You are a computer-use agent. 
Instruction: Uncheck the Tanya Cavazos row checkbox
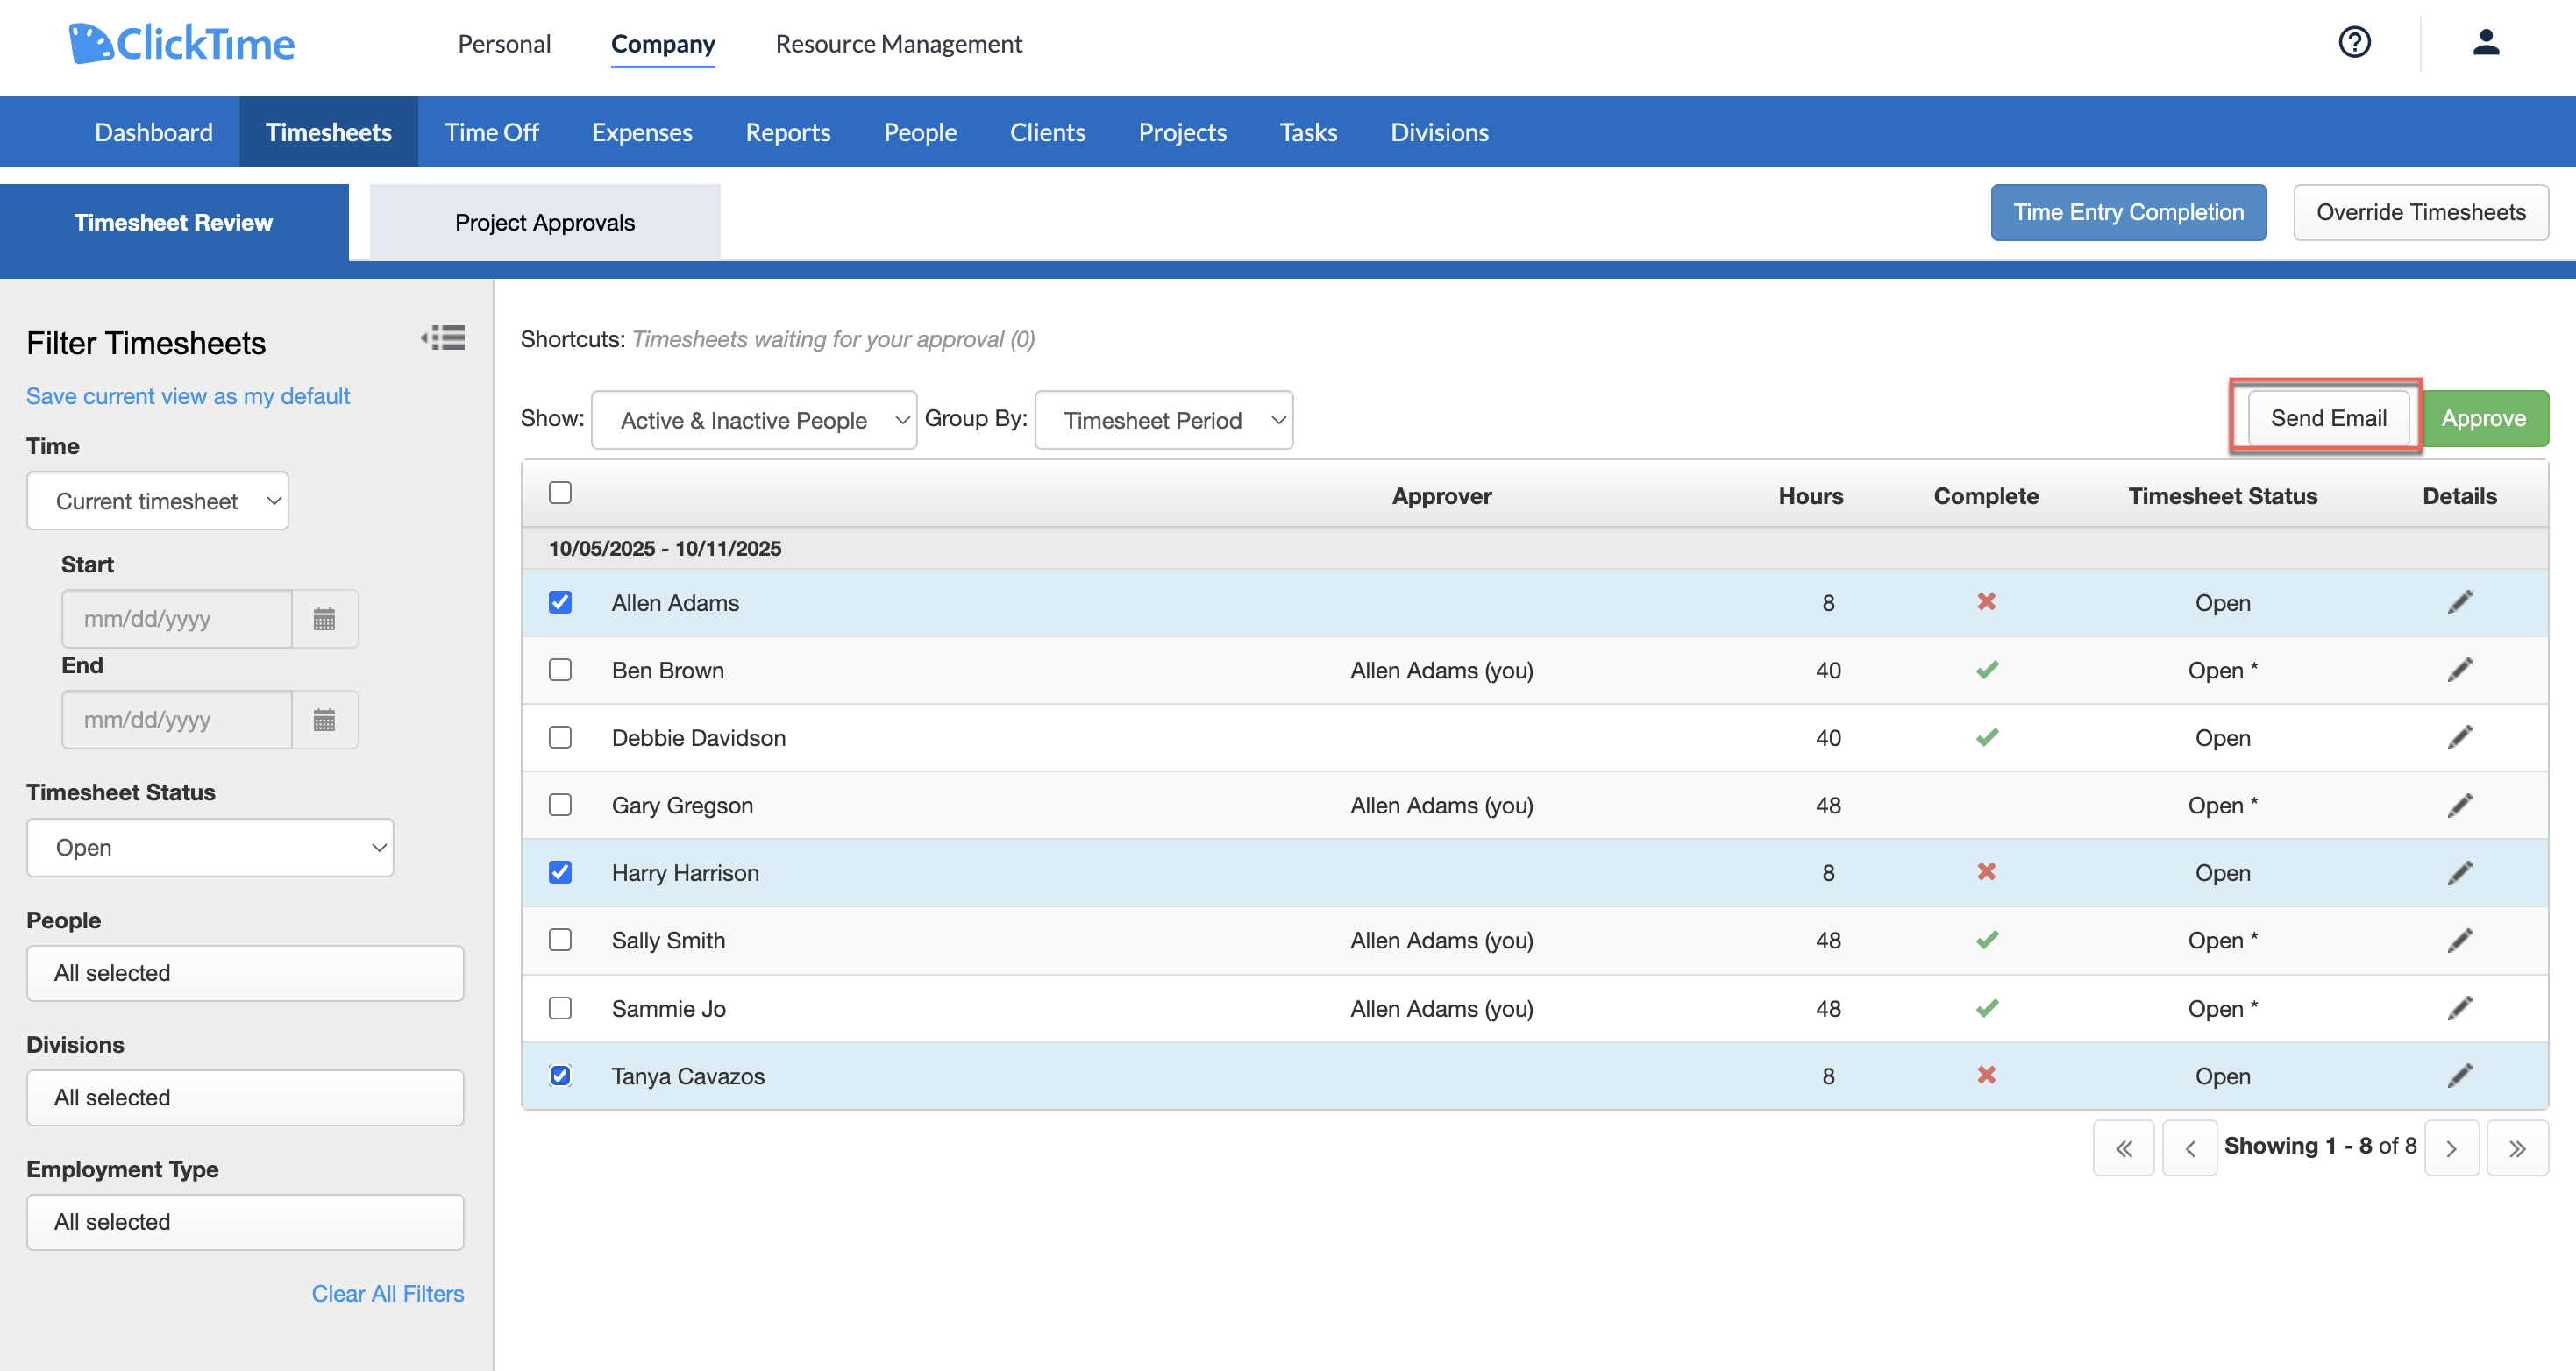tap(560, 1076)
